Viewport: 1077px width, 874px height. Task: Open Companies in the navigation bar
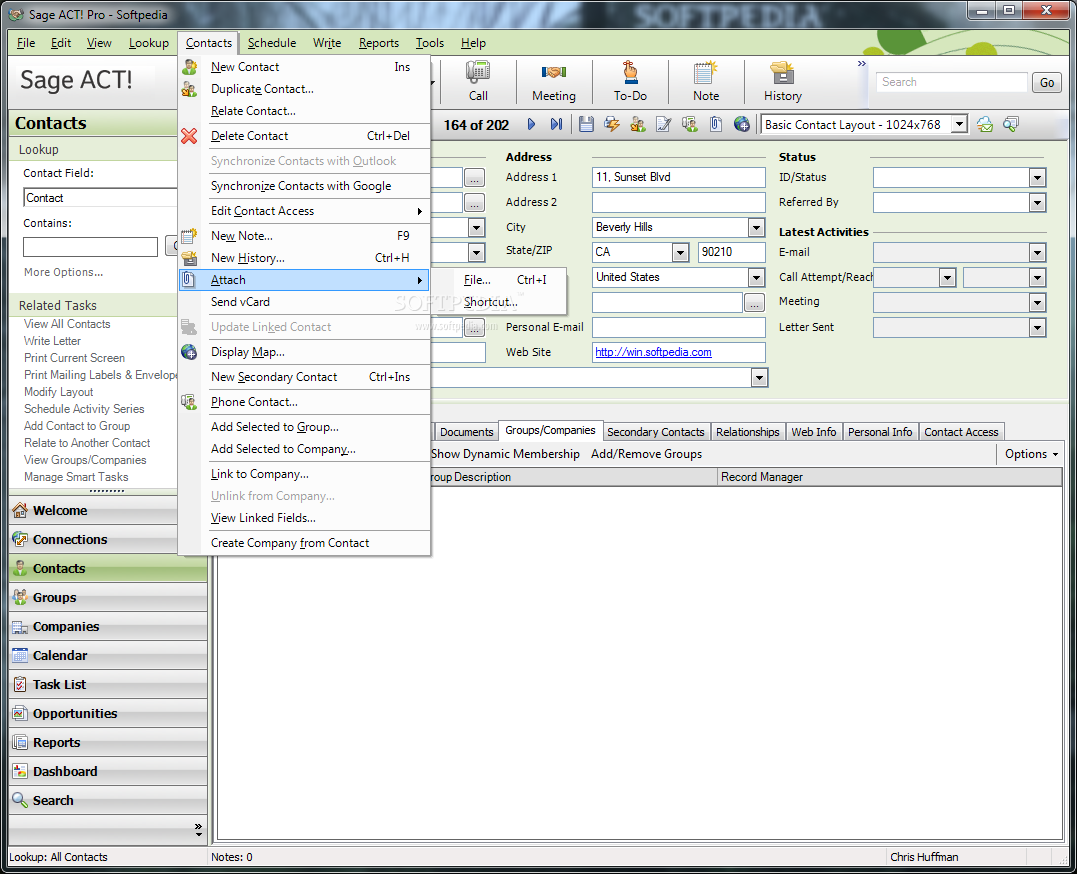pos(109,626)
